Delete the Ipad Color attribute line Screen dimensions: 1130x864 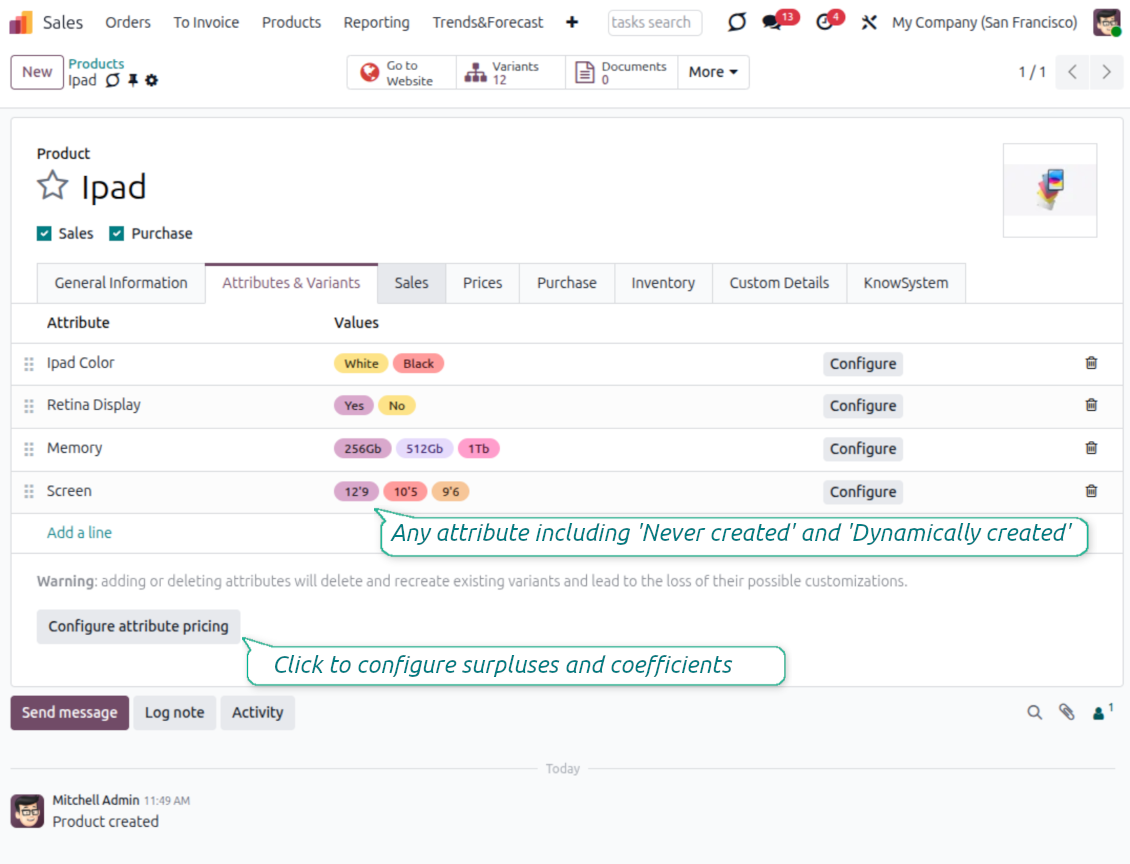click(1091, 363)
